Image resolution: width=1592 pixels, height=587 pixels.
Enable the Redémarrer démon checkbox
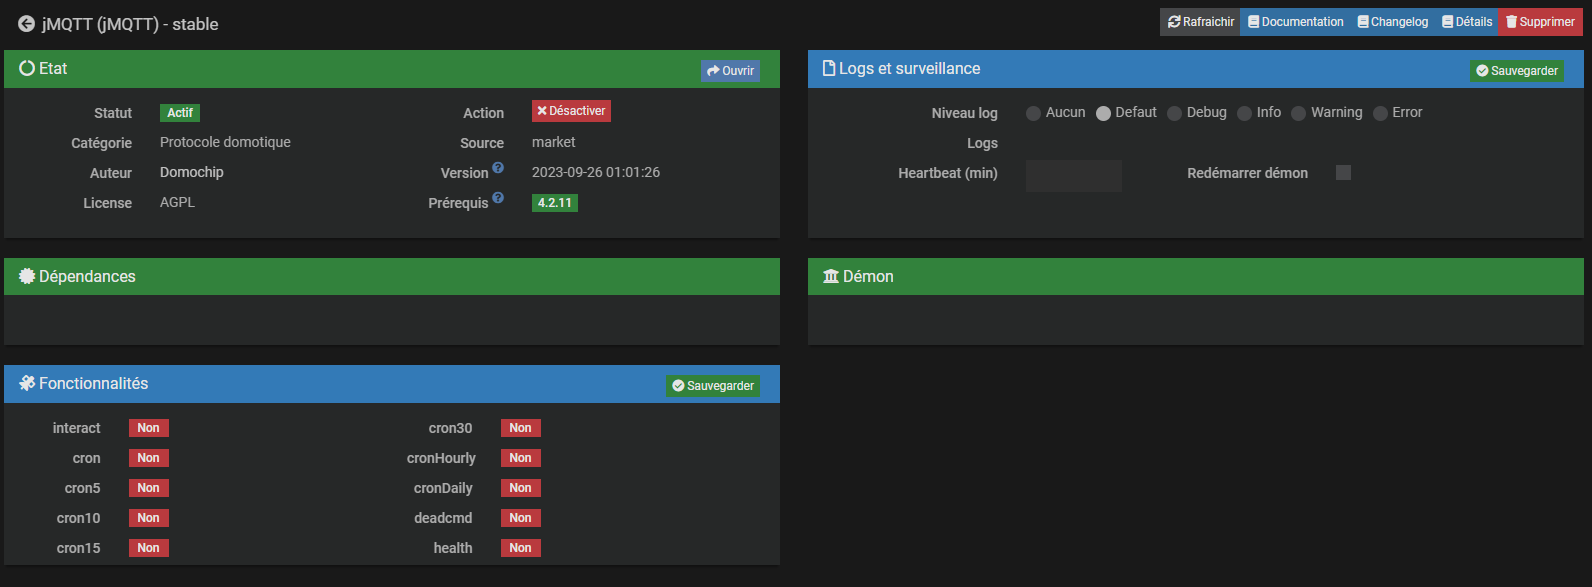coord(1343,173)
